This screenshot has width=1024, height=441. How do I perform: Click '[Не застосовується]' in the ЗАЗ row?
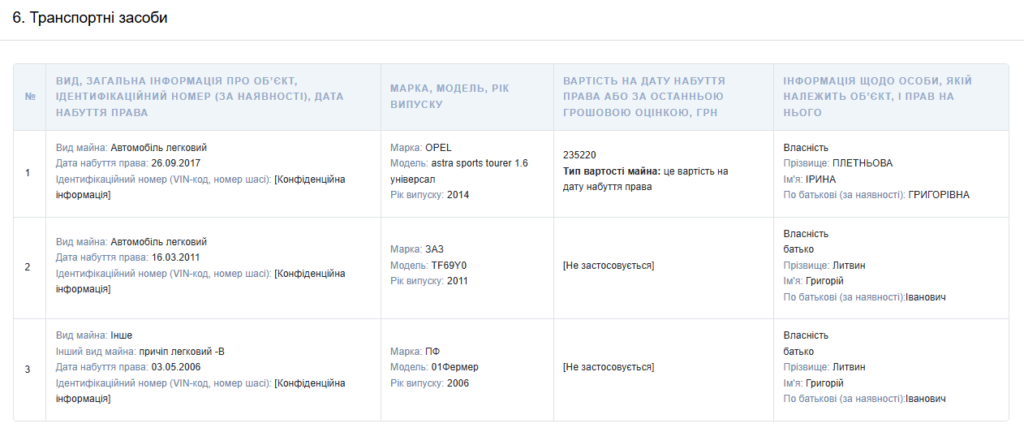coord(608,265)
